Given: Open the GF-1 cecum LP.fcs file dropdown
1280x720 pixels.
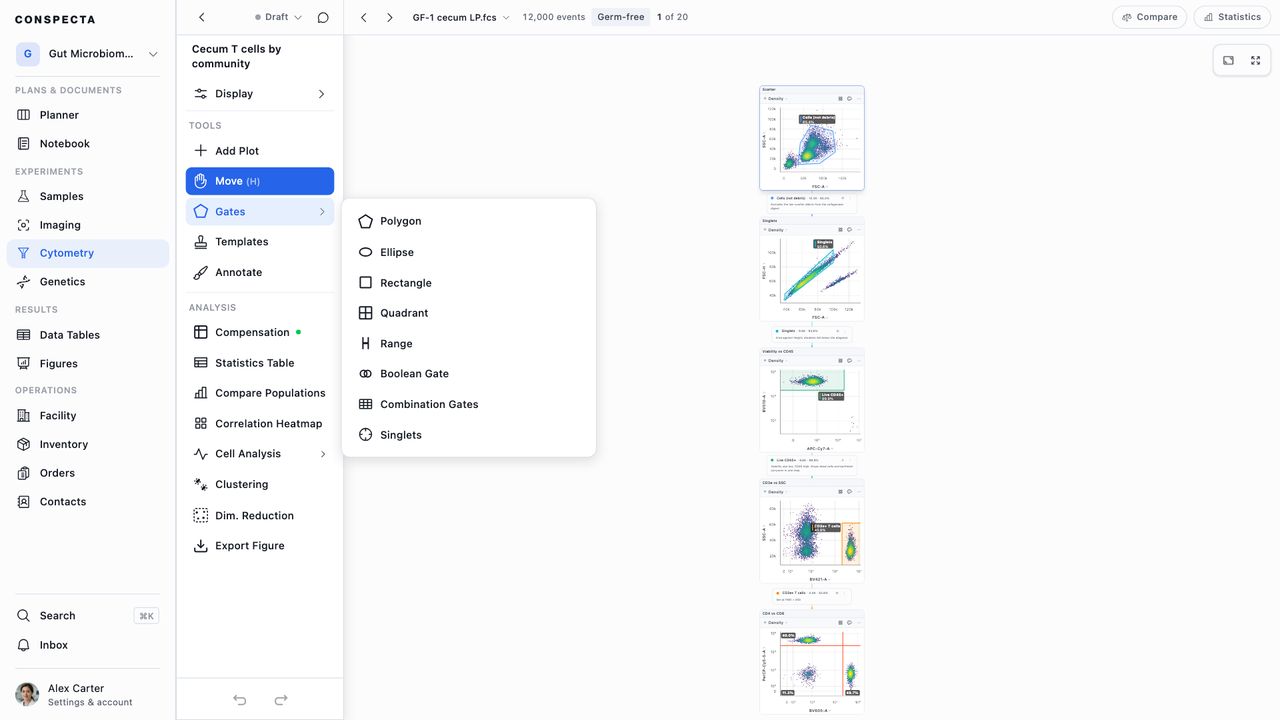Looking at the screenshot, I should click(x=461, y=17).
